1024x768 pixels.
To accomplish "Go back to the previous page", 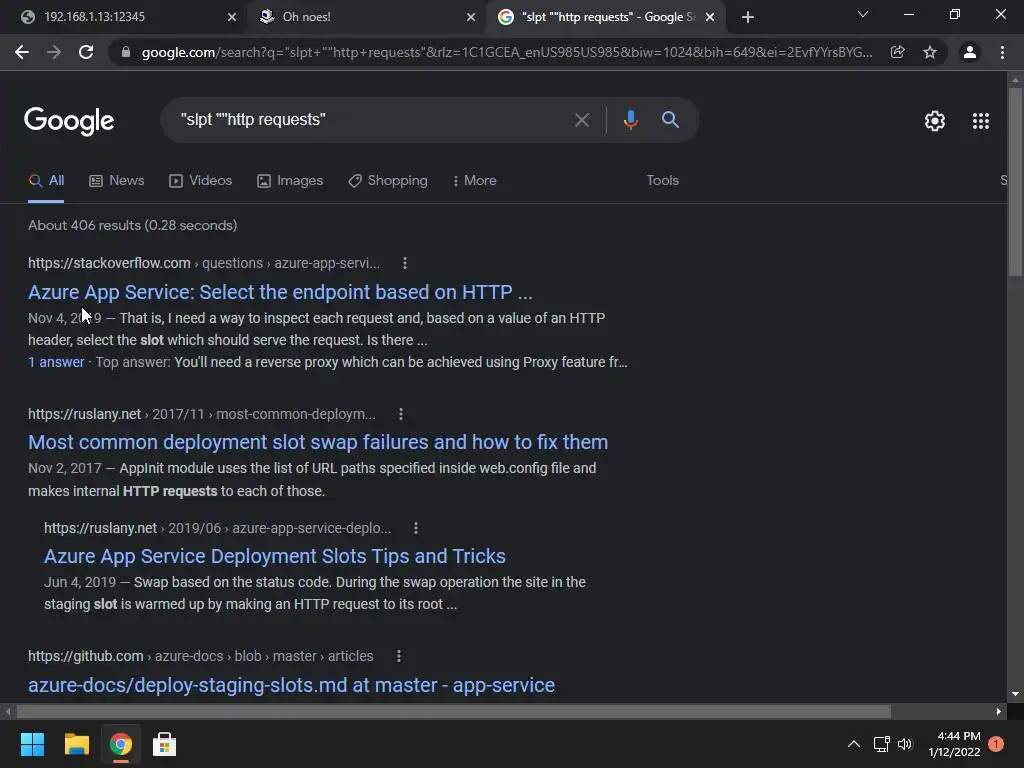I will (x=22, y=52).
